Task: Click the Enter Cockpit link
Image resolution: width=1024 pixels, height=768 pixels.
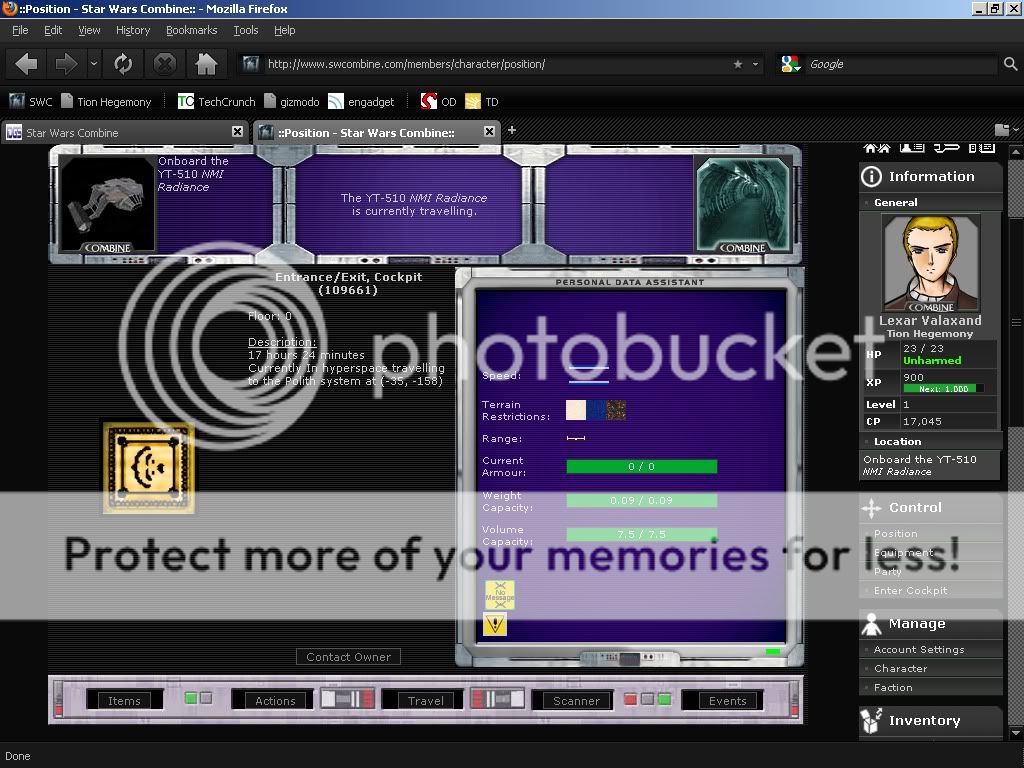Action: 910,590
